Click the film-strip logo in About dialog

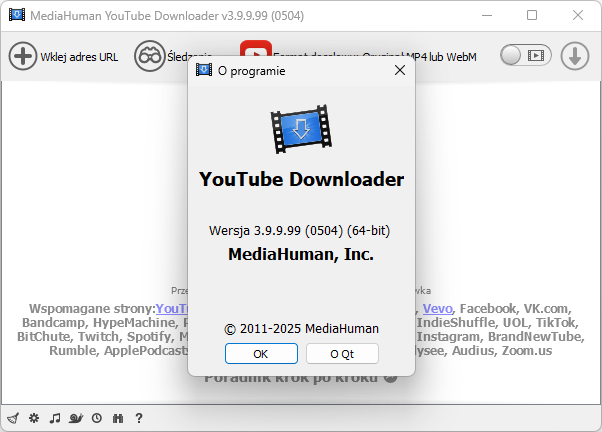pyautogui.click(x=301, y=129)
